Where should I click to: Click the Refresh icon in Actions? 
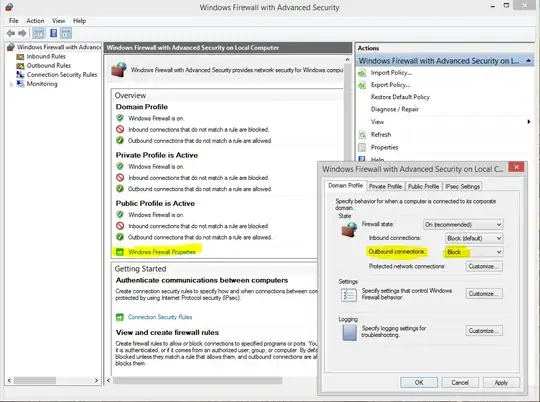pyautogui.click(x=362, y=135)
